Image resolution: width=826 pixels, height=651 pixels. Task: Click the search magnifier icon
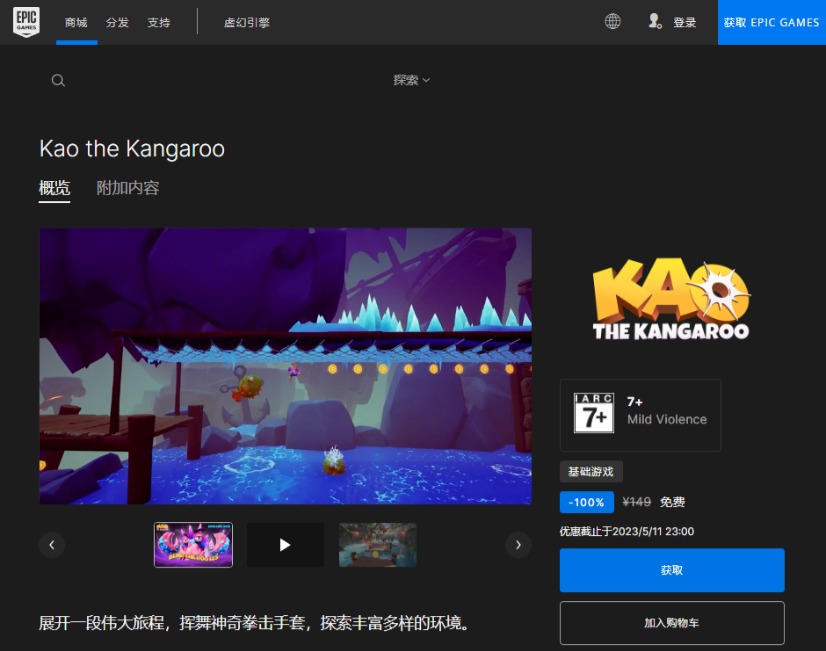pos(58,81)
